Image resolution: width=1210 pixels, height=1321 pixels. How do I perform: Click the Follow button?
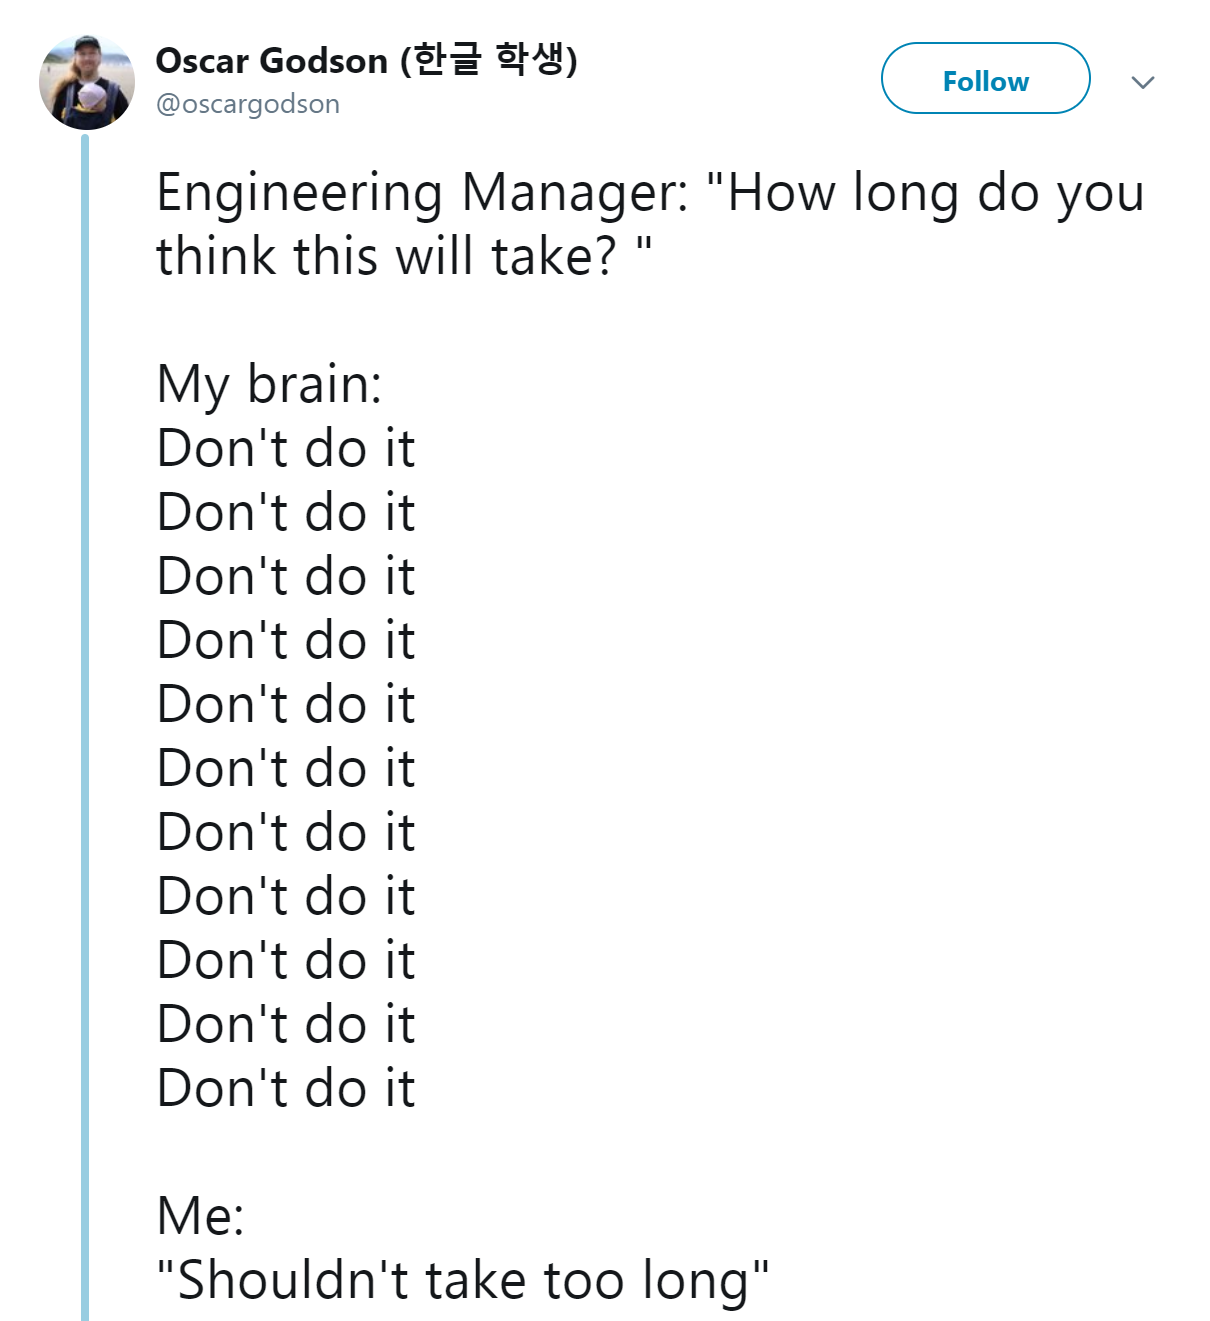click(985, 79)
